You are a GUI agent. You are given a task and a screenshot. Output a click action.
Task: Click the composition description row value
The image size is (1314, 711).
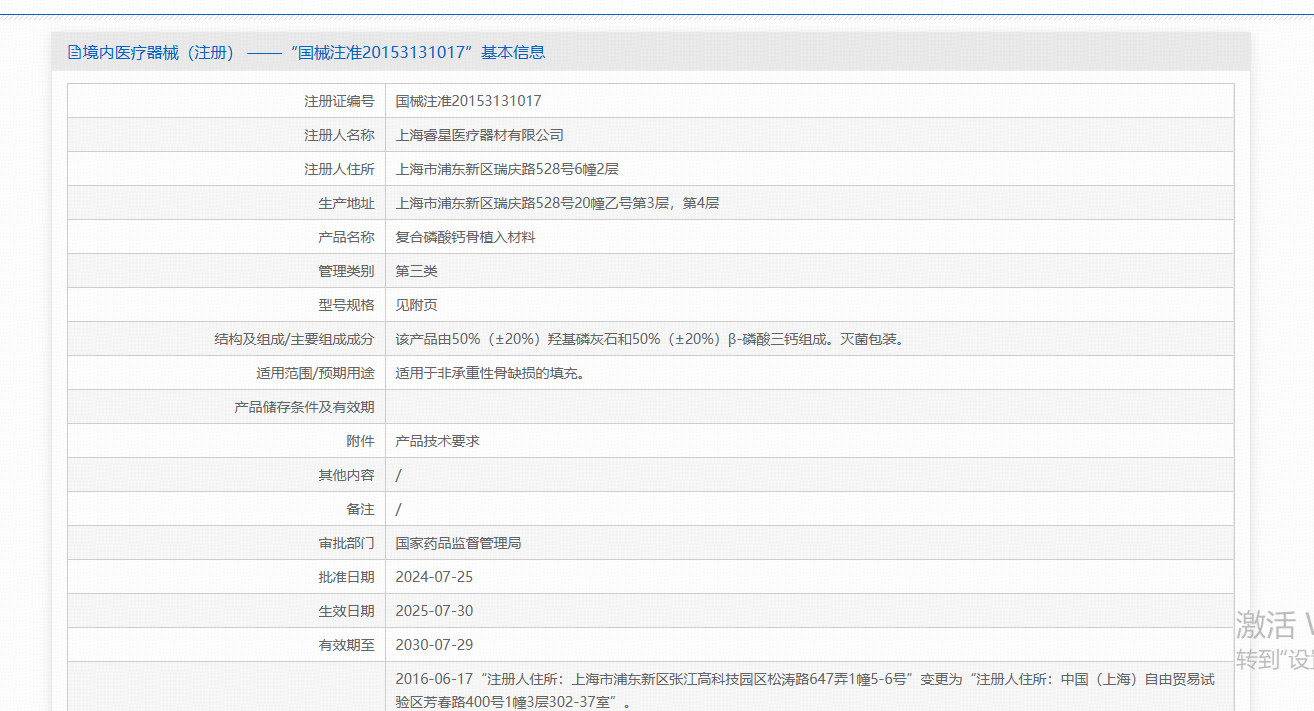tap(650, 338)
